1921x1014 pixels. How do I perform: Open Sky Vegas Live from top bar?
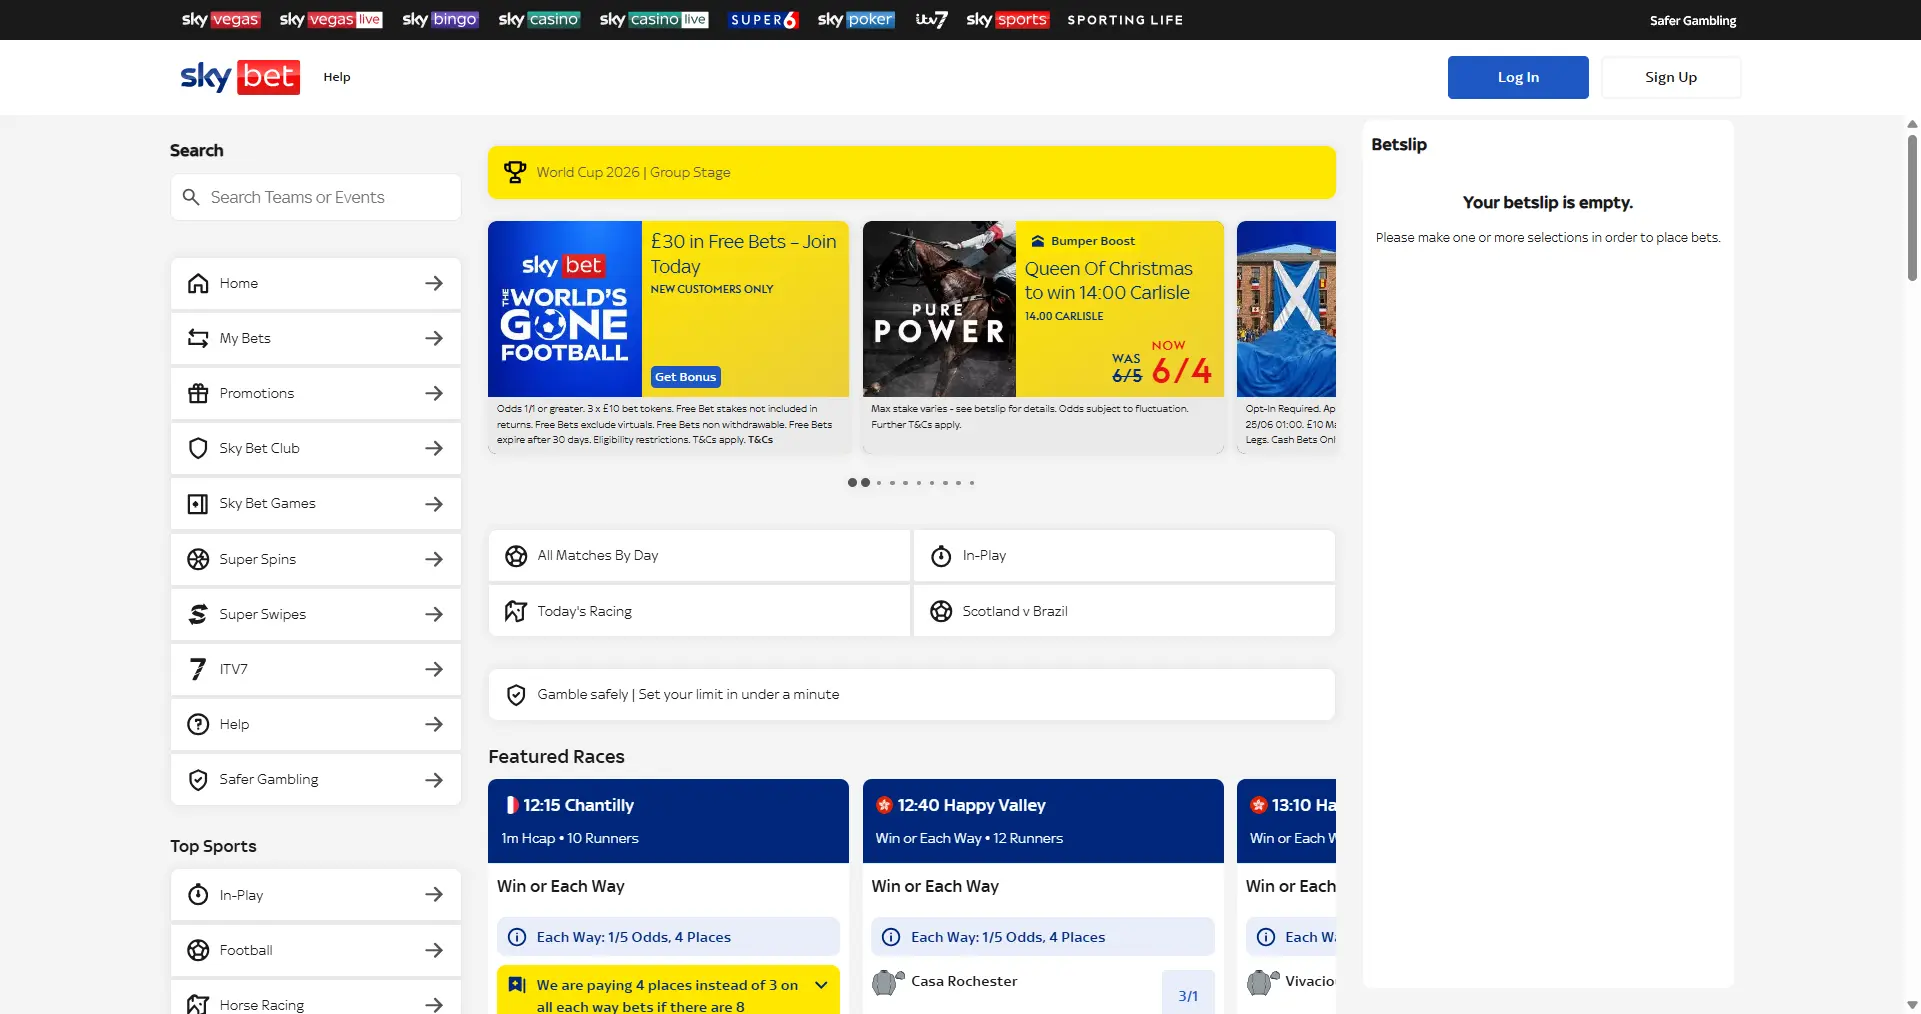coord(331,20)
